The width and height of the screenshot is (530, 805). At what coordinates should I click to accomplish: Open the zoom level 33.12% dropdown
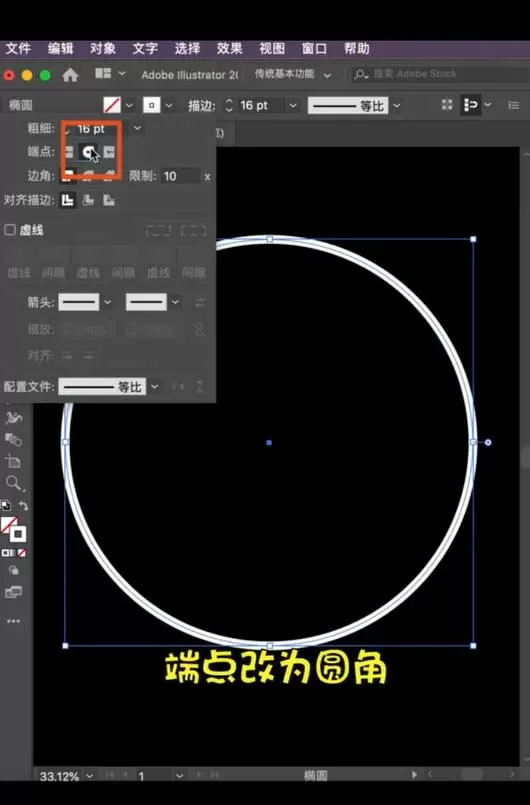point(90,775)
